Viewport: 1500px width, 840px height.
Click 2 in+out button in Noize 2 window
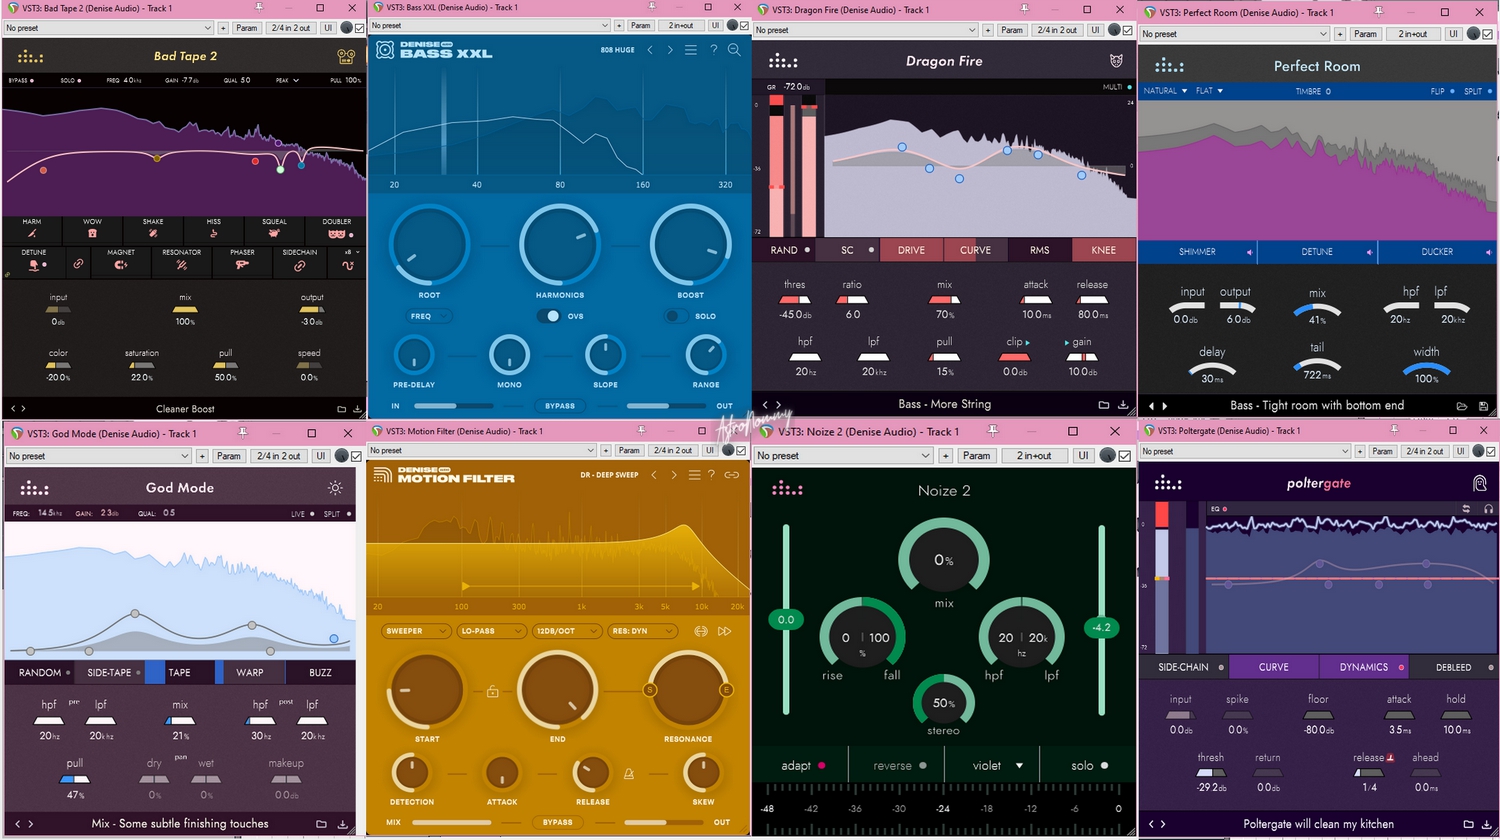tap(1034, 456)
